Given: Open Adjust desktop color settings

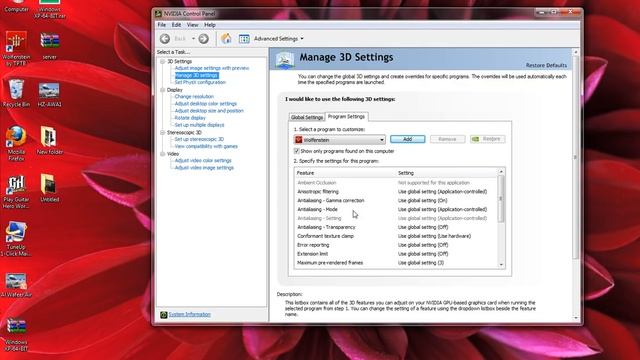Looking at the screenshot, I should pos(206,104).
